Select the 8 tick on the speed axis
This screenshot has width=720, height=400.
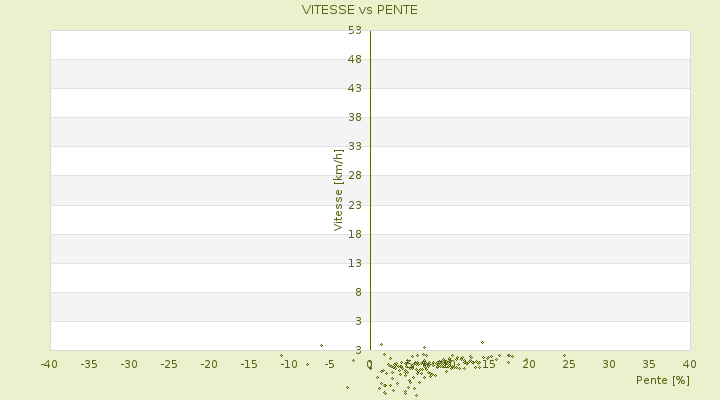tap(357, 292)
